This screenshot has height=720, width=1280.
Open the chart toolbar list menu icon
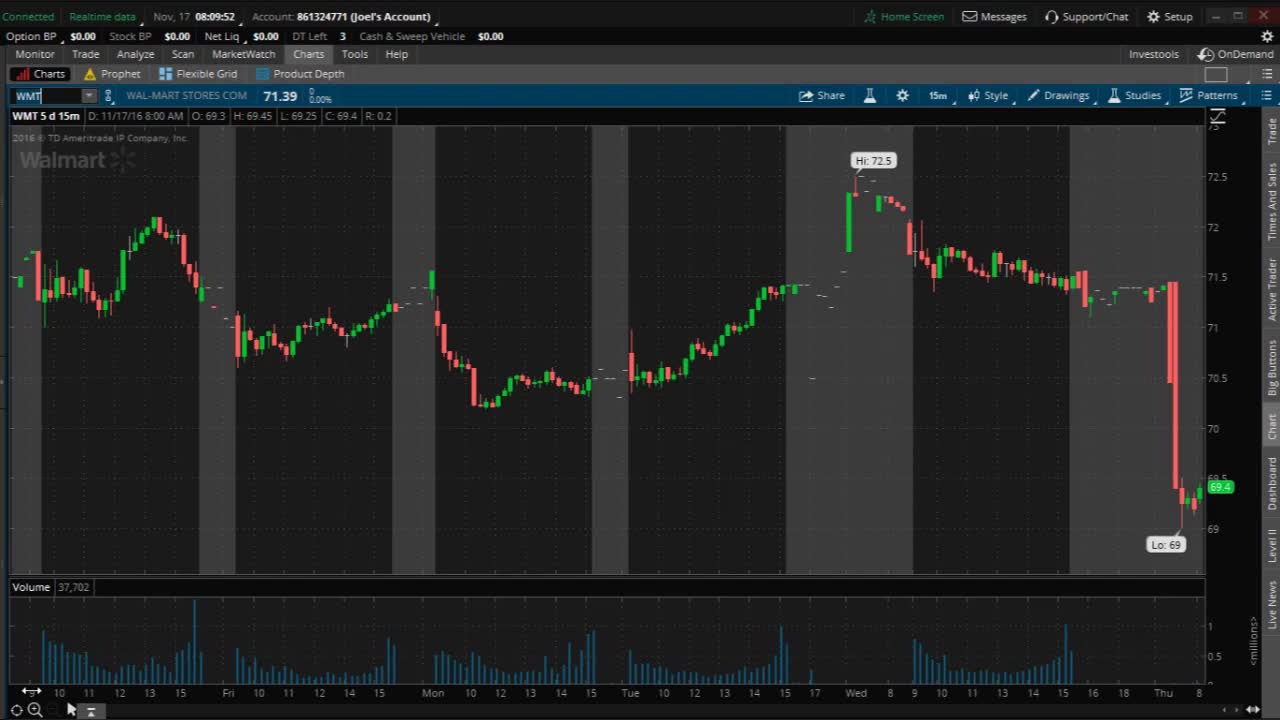[x=1266, y=96]
